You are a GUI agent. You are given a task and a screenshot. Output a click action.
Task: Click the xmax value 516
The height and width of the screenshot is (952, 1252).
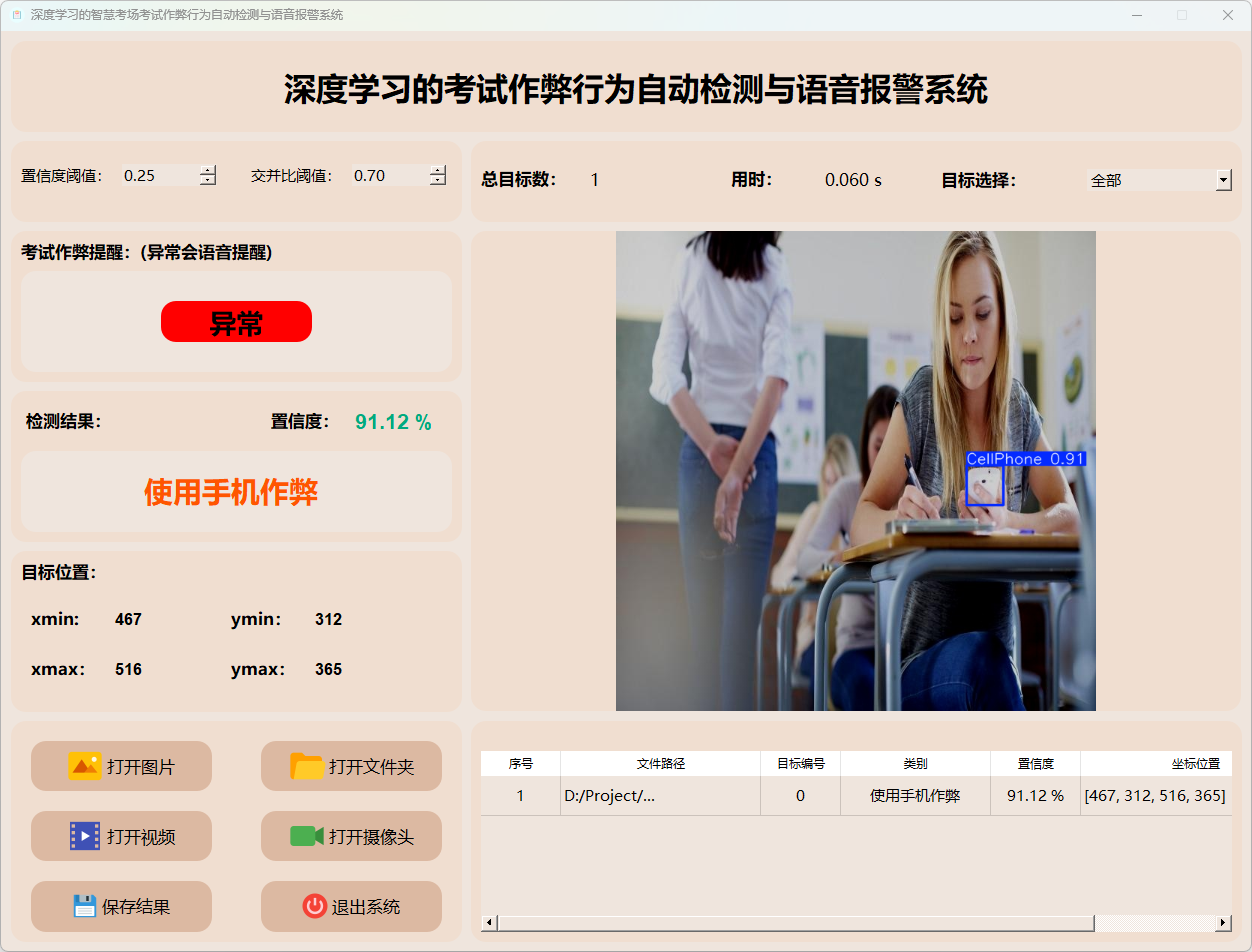[x=128, y=670]
